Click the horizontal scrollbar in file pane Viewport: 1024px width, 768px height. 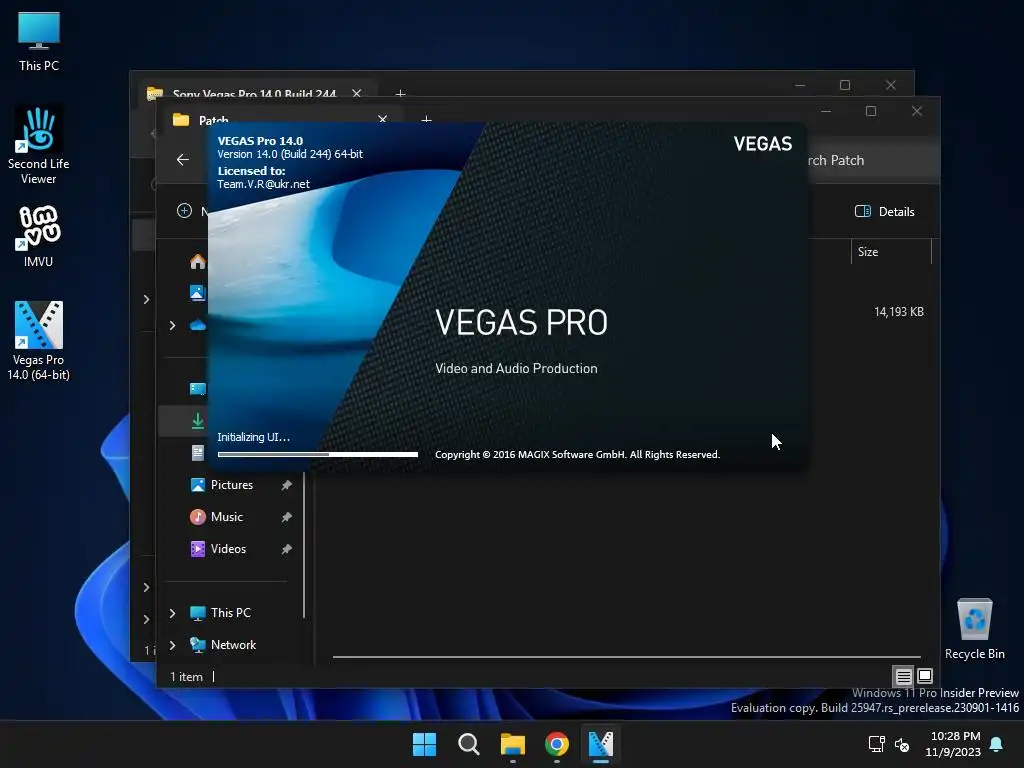[x=626, y=656]
